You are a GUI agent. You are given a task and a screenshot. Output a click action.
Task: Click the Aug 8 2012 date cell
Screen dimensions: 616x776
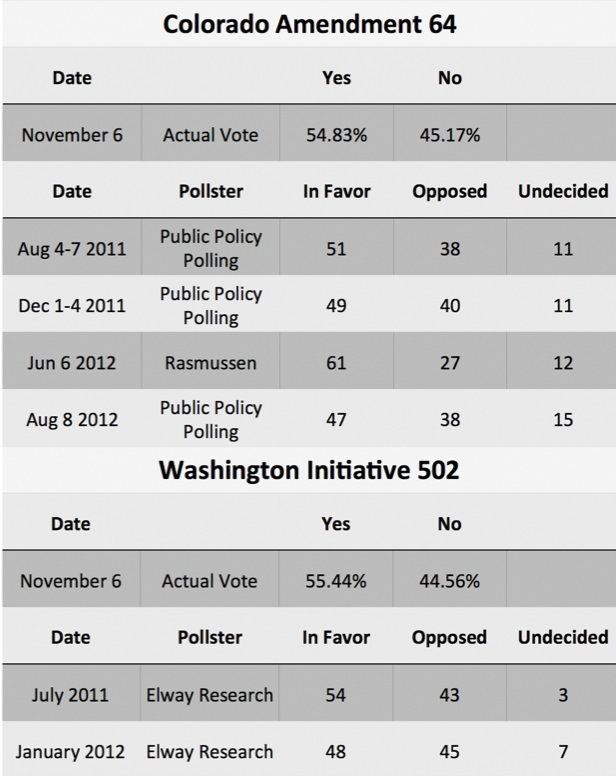(71, 420)
